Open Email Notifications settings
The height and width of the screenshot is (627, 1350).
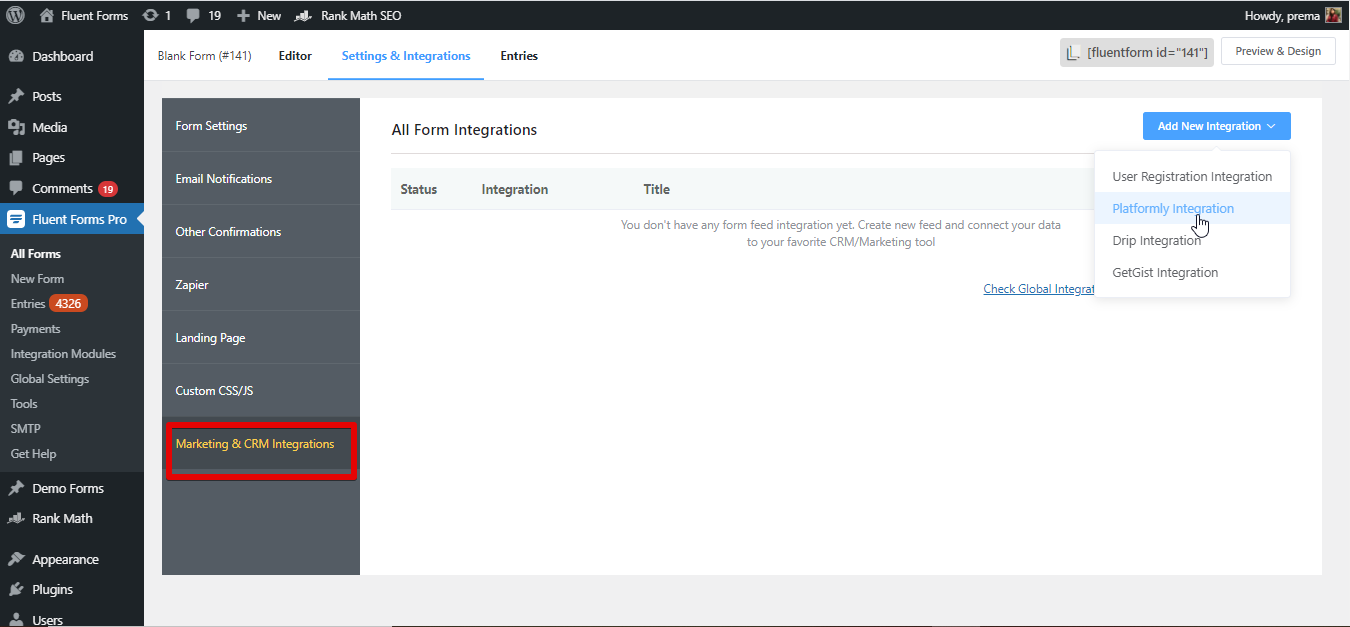click(x=261, y=179)
